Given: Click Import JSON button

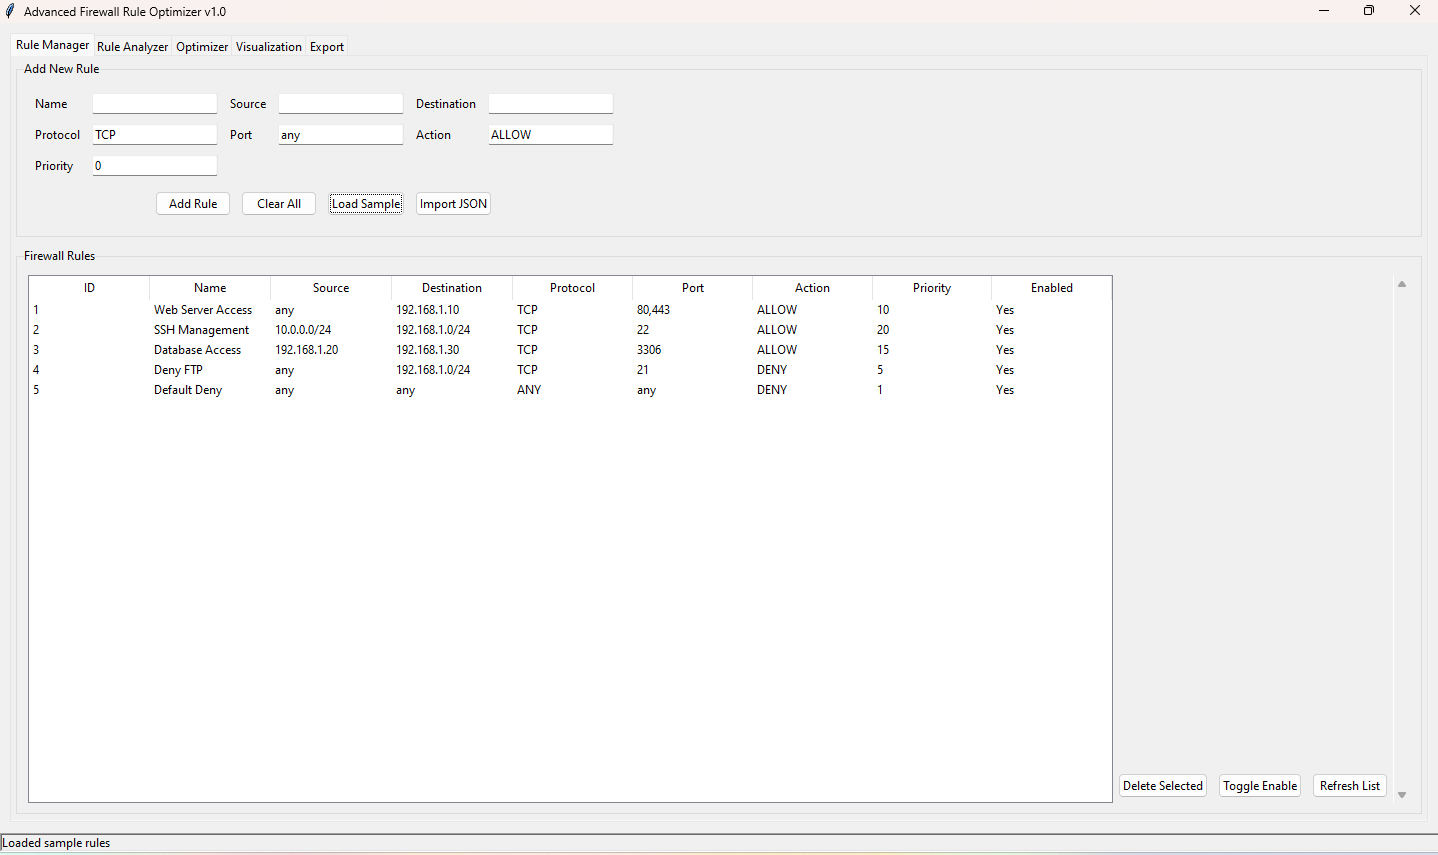Looking at the screenshot, I should coord(453,204).
